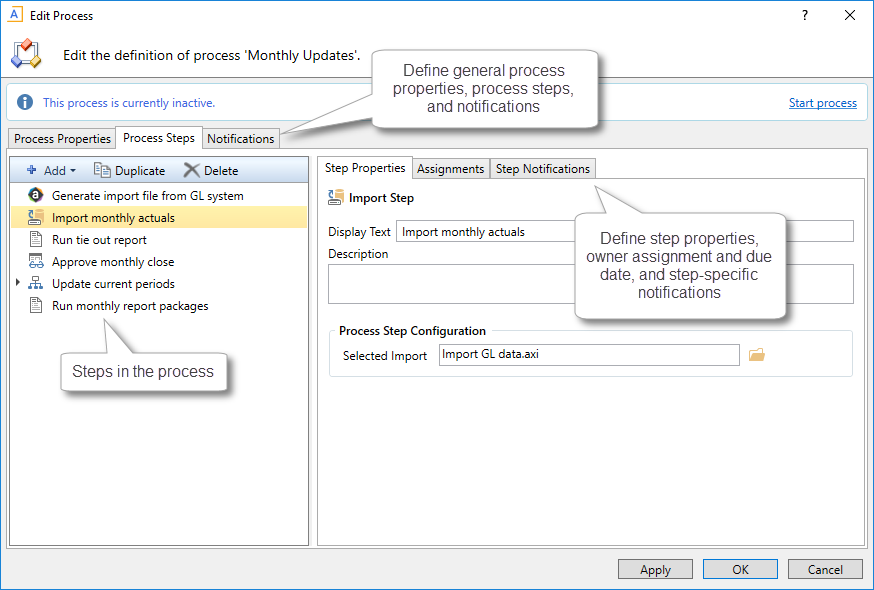Viewport: 874px width, 590px height.
Task: Expand the Update current periods step
Action: (x=18, y=284)
